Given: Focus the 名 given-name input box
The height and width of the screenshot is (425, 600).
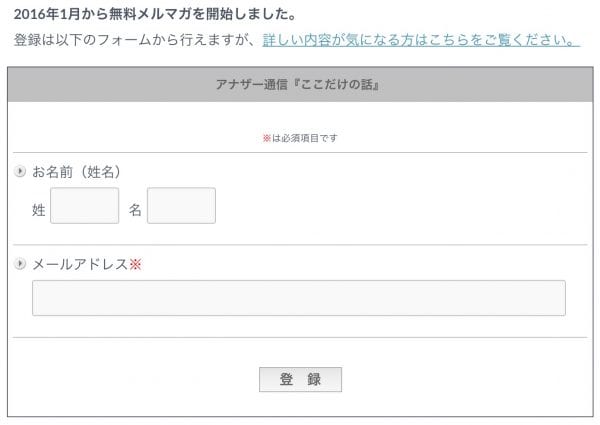Looking at the screenshot, I should 181,205.
